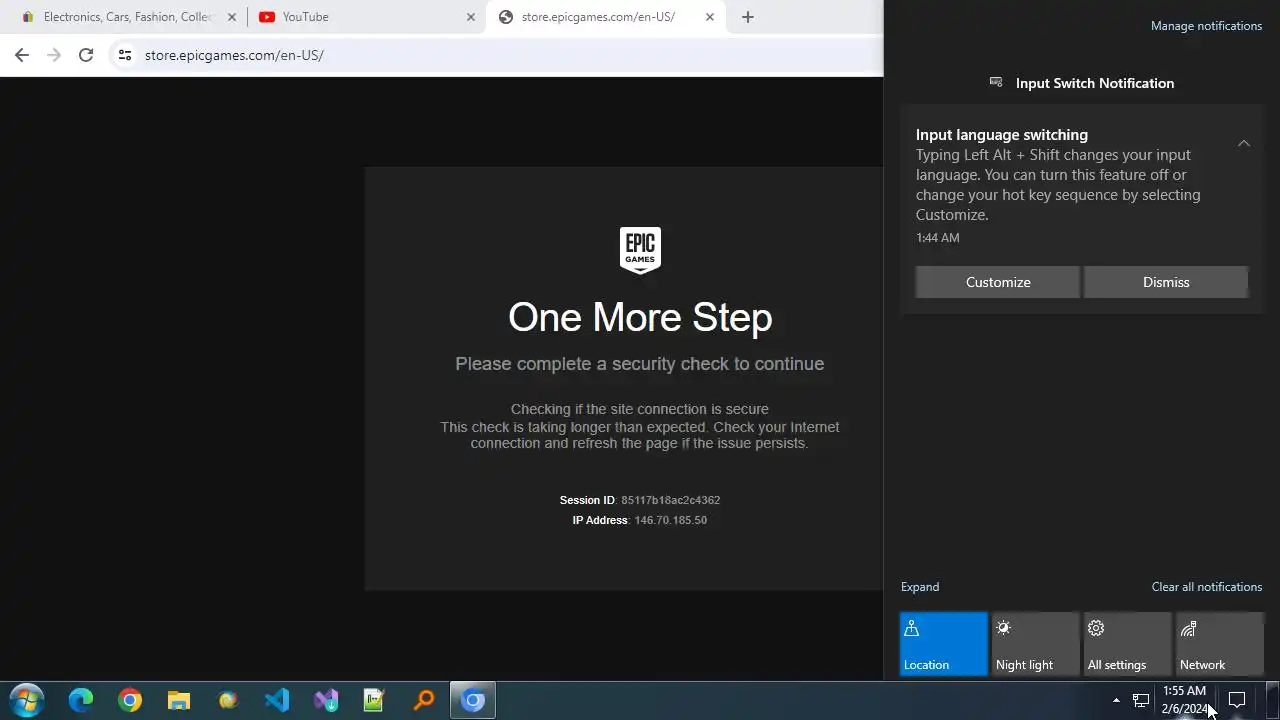Screen dimensions: 1280x720
Task: Open a new browser tab
Action: [747, 17]
